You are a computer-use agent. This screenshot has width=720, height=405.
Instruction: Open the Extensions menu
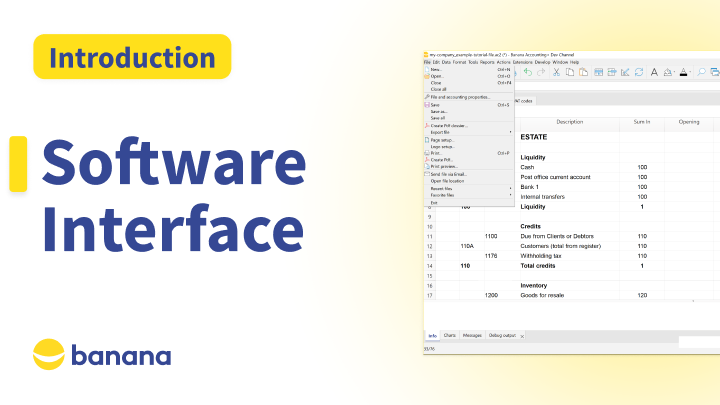pyautogui.click(x=523, y=62)
